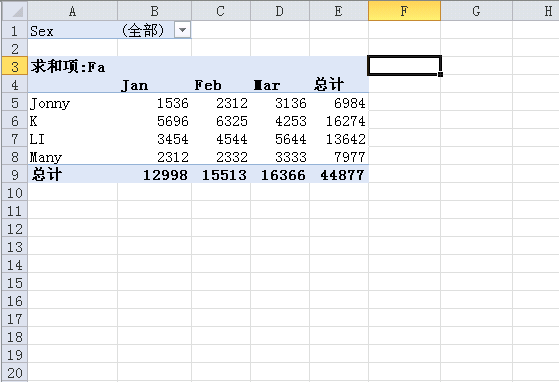Click the cell with value 5696
Screen dimensions: 559x382
click(x=154, y=120)
